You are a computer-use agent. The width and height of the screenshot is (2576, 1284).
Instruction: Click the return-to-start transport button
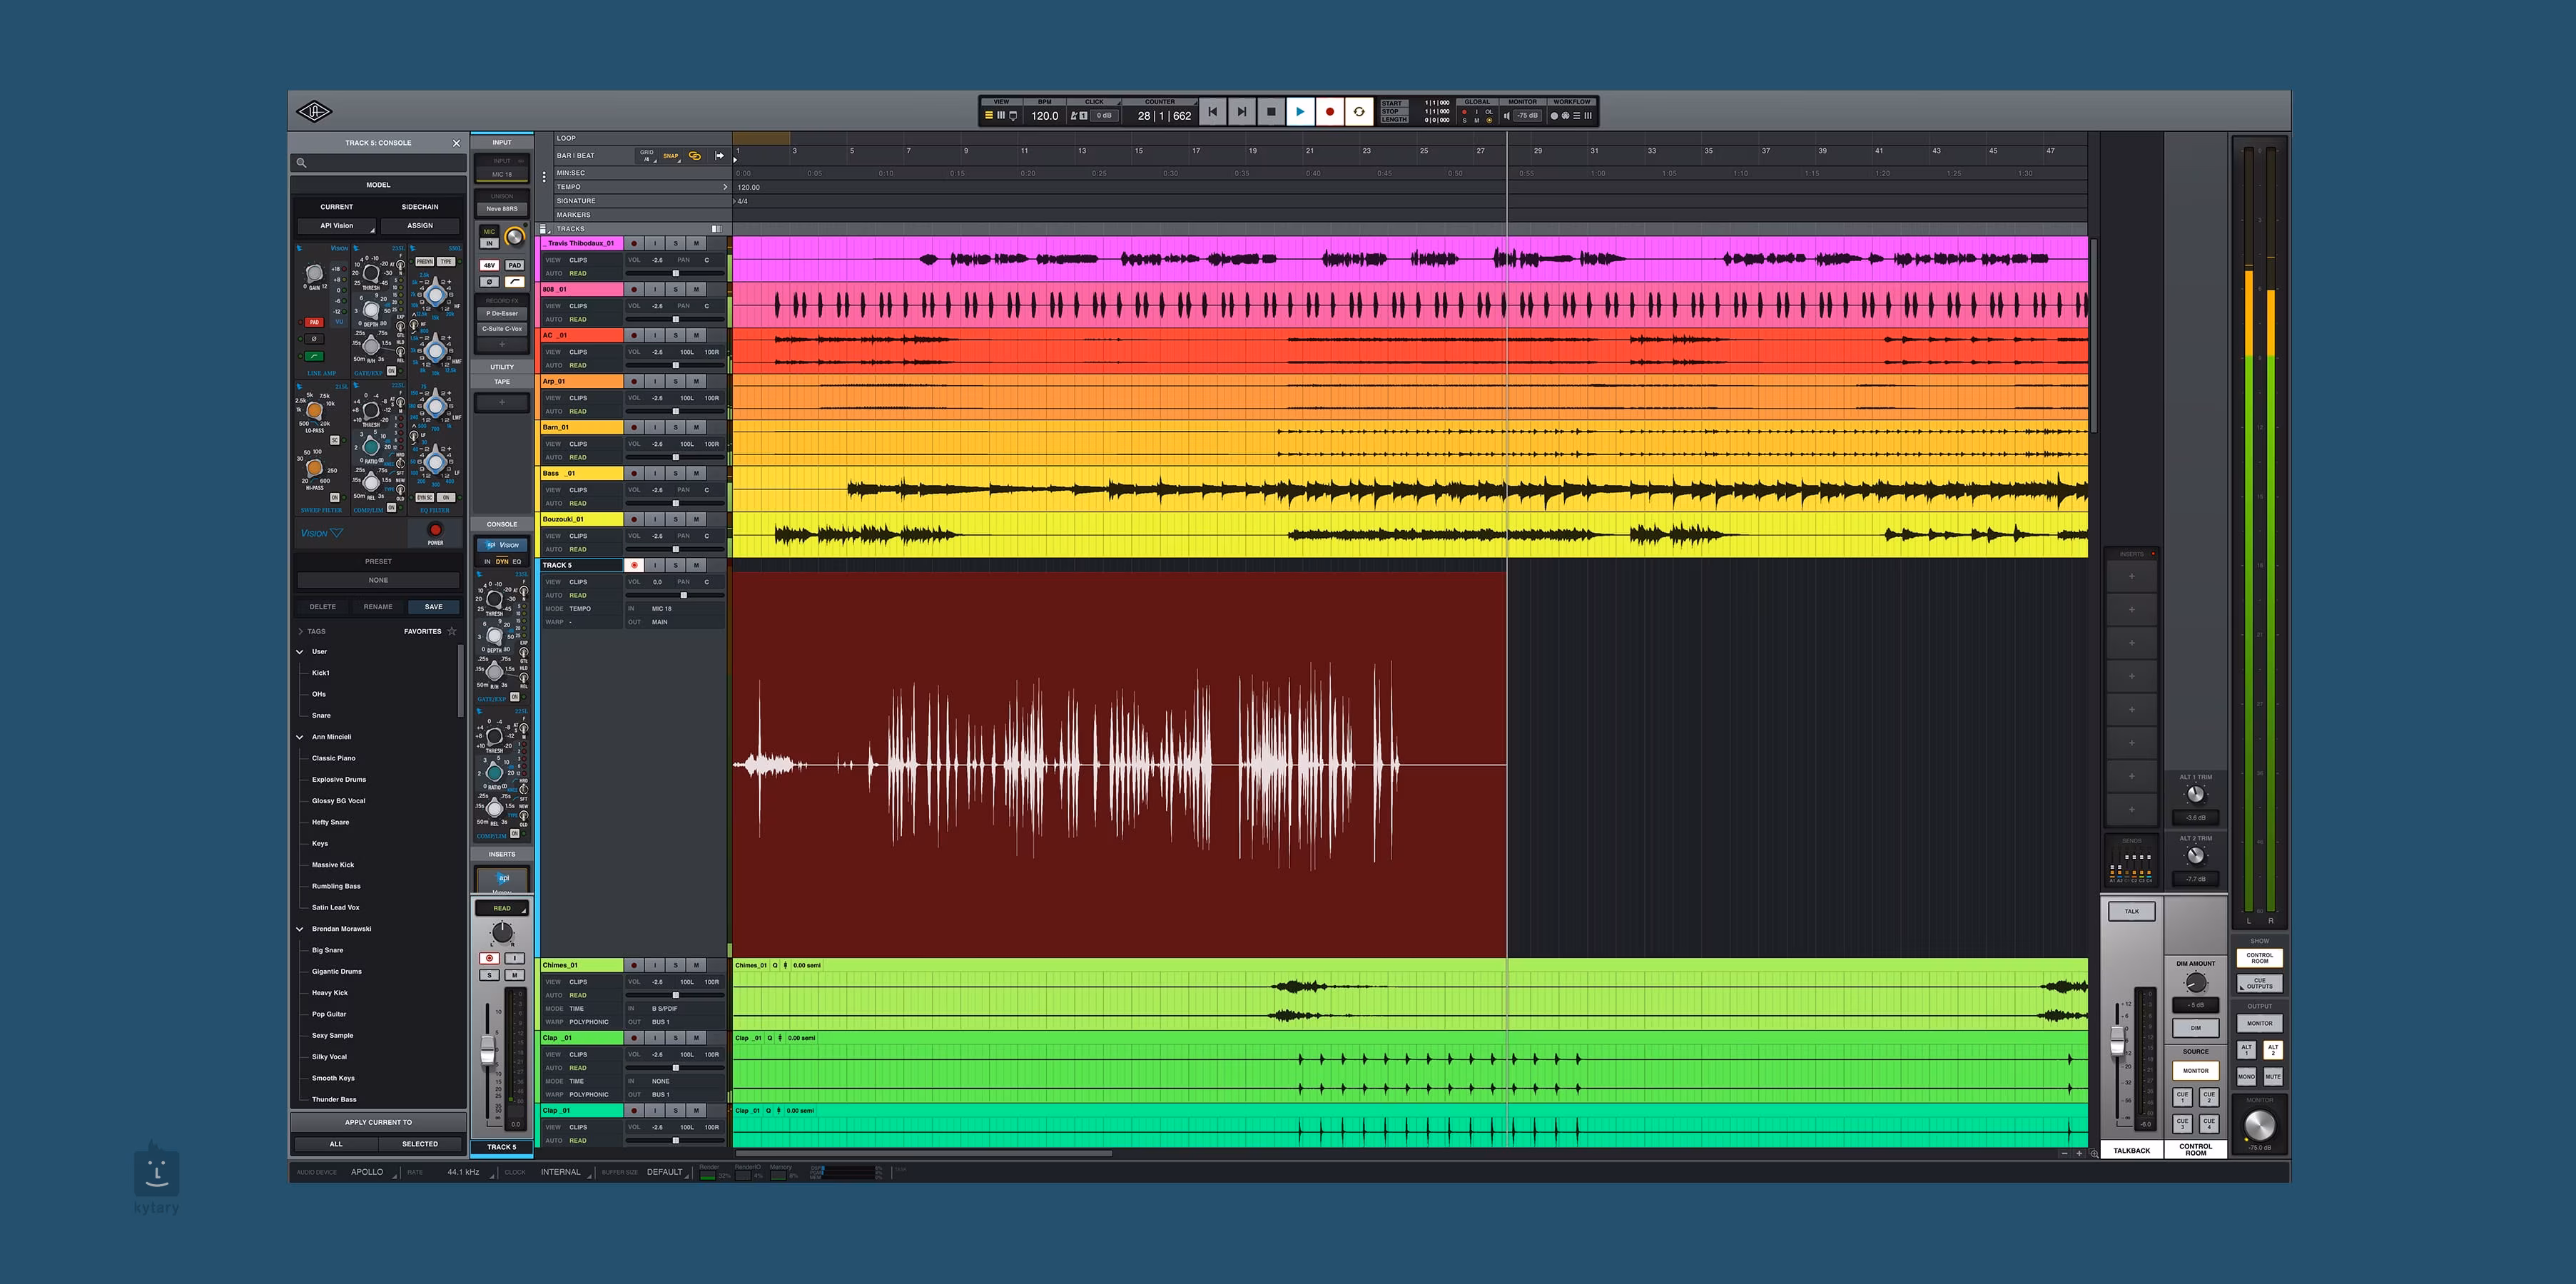pyautogui.click(x=1212, y=112)
